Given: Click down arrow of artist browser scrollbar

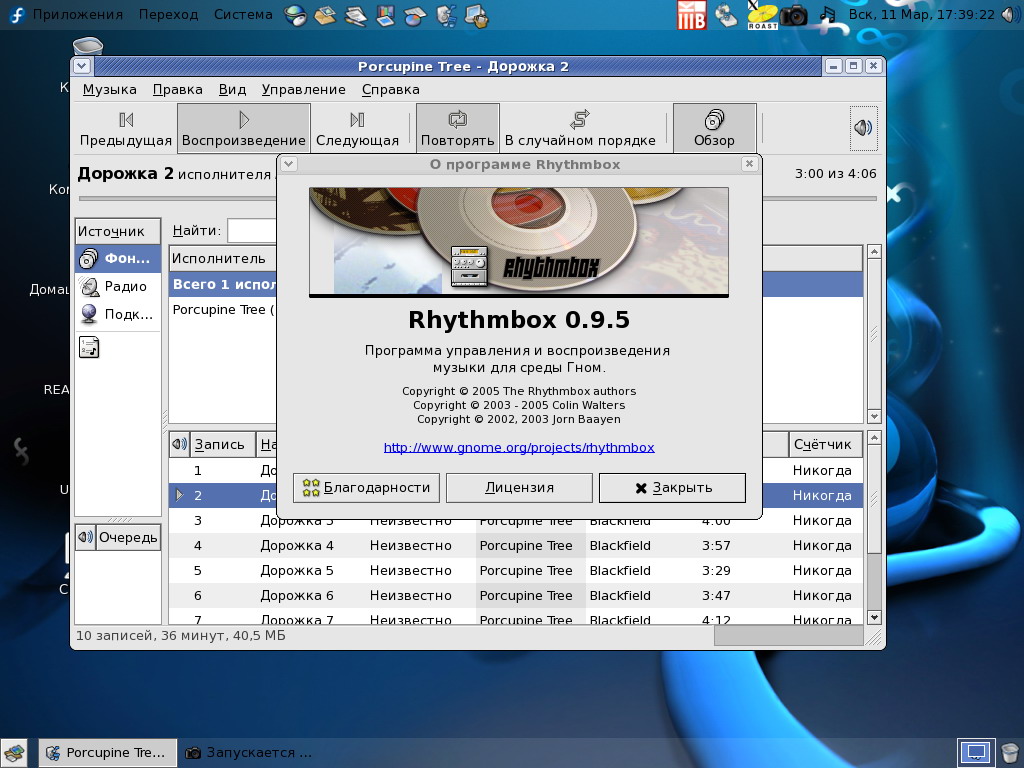Looking at the screenshot, I should [x=874, y=416].
